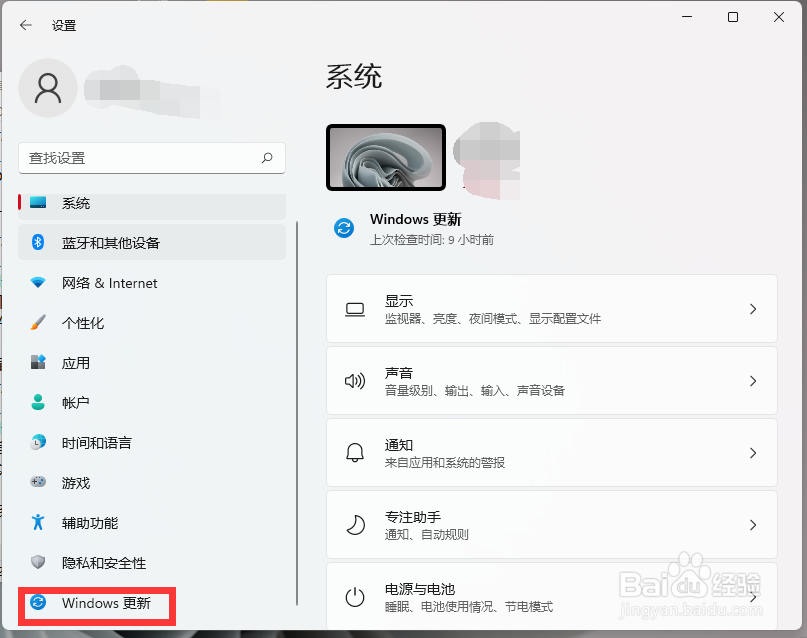Click 上次检查时间: 9 小时前 text
This screenshot has width=807, height=638.
pos(431,240)
